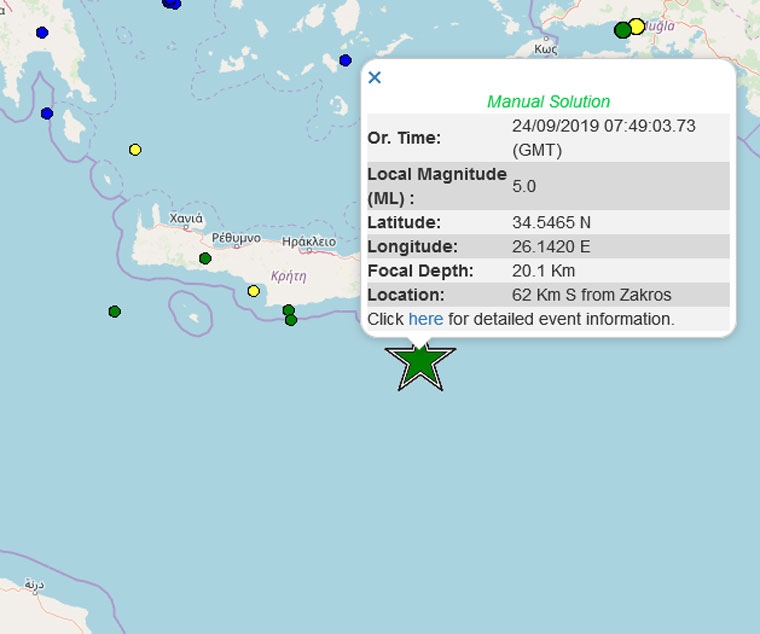Select yellow earthquake marker northwest of Crete
The image size is (760, 634).
point(135,150)
